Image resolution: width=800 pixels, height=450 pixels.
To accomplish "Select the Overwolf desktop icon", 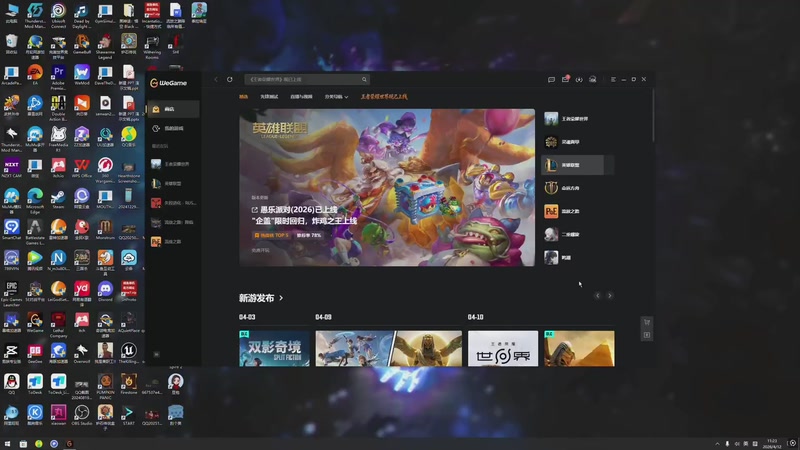I will tap(82, 354).
